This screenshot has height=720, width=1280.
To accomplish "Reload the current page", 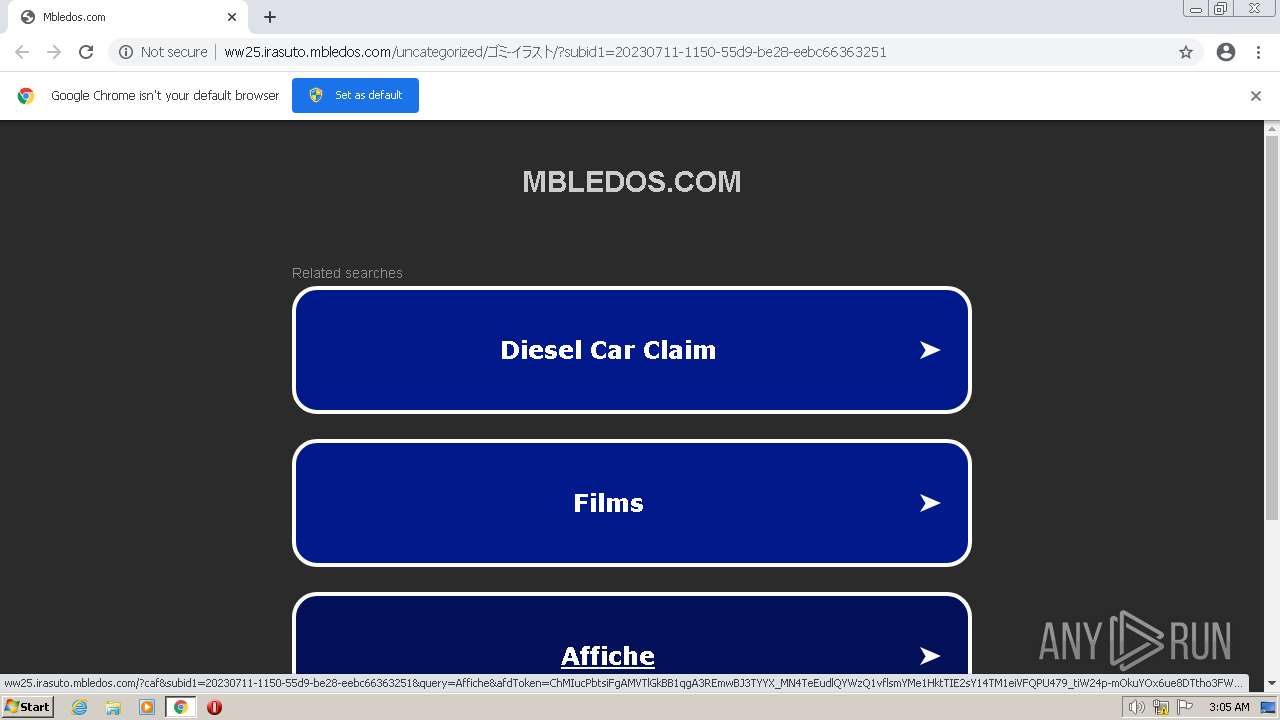I will [86, 52].
